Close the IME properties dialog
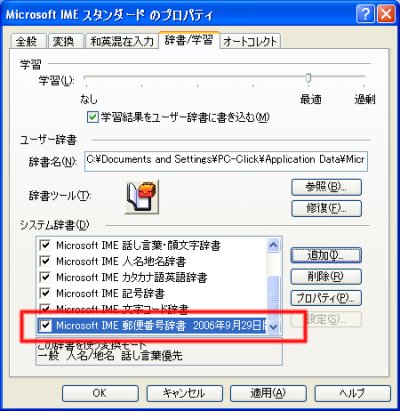The image size is (400, 411). pos(386,15)
